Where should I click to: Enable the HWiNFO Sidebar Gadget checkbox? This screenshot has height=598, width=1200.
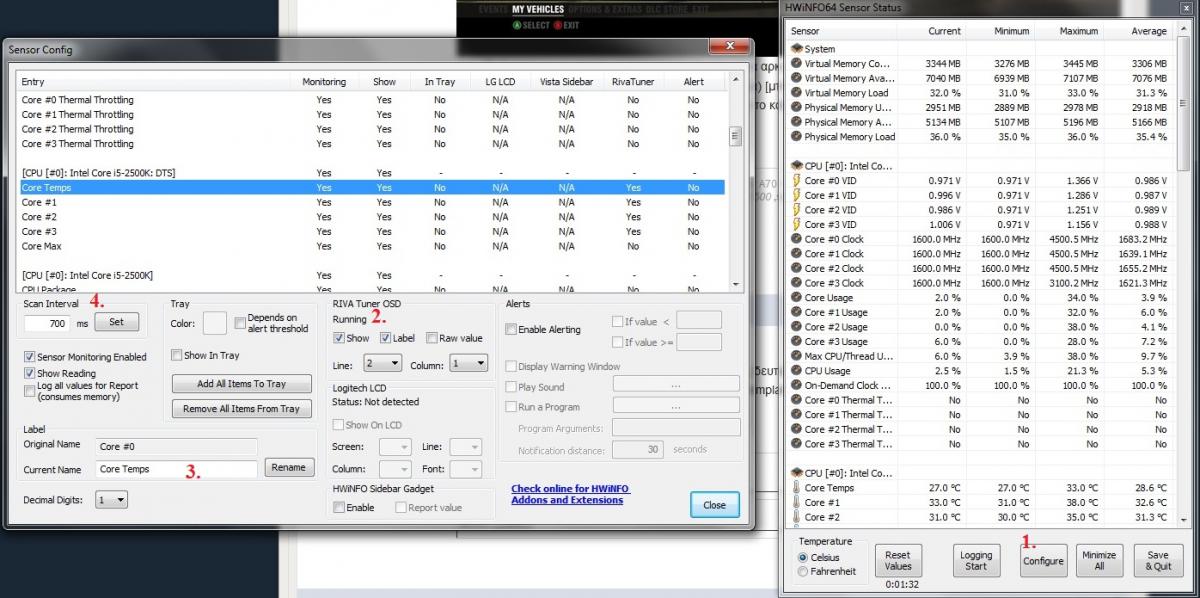[339, 507]
